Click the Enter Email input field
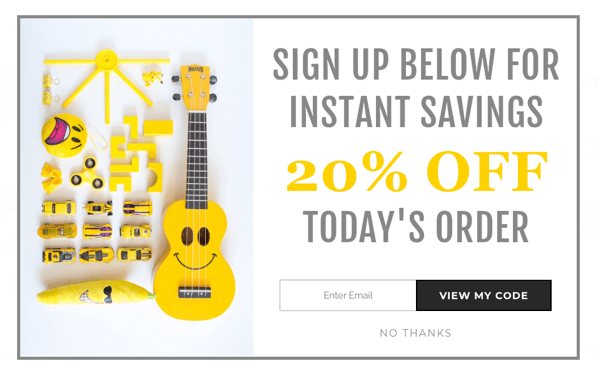This screenshot has width=600, height=380. [347, 295]
